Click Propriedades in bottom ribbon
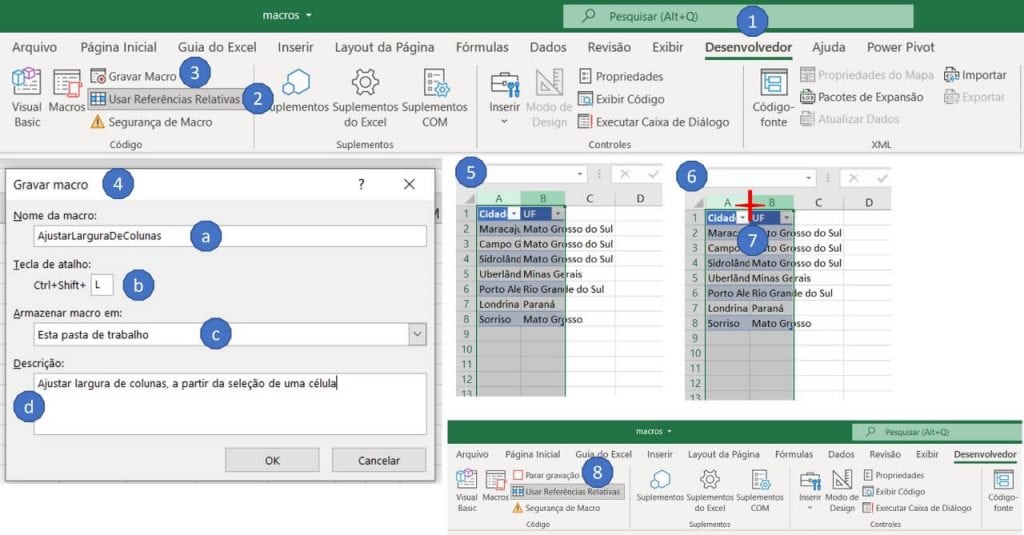This screenshot has height=535, width=1024. click(893, 475)
